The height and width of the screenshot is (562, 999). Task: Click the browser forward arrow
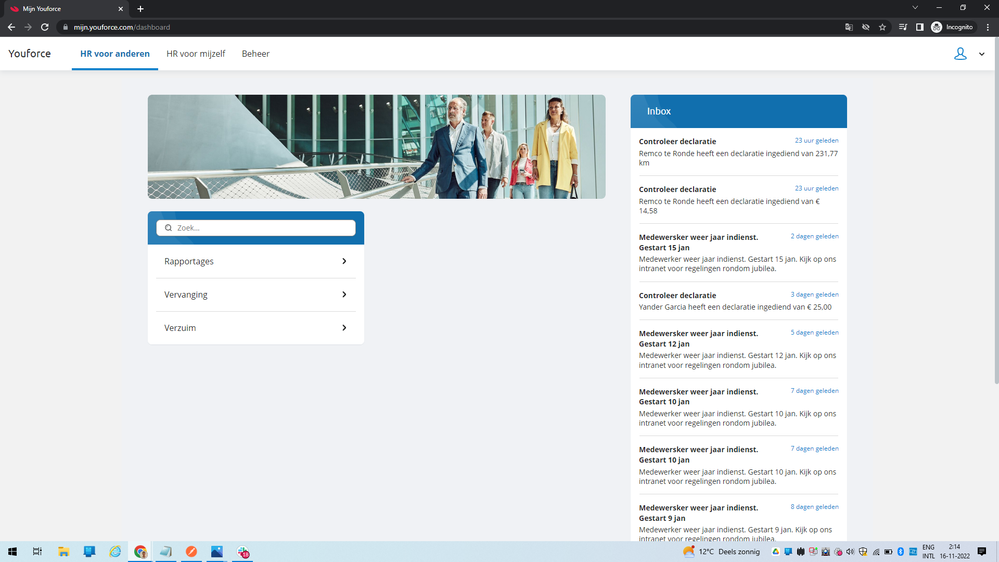pos(27,27)
